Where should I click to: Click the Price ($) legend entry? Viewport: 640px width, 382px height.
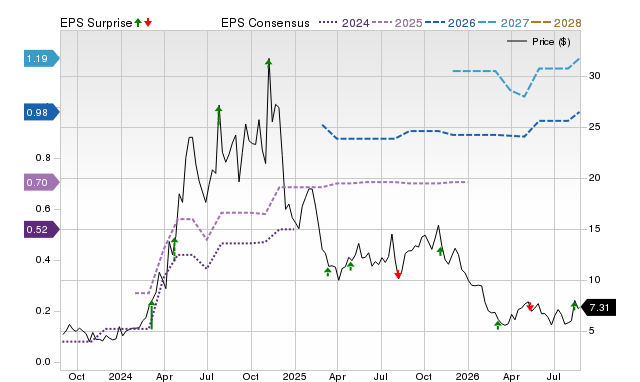coord(539,42)
